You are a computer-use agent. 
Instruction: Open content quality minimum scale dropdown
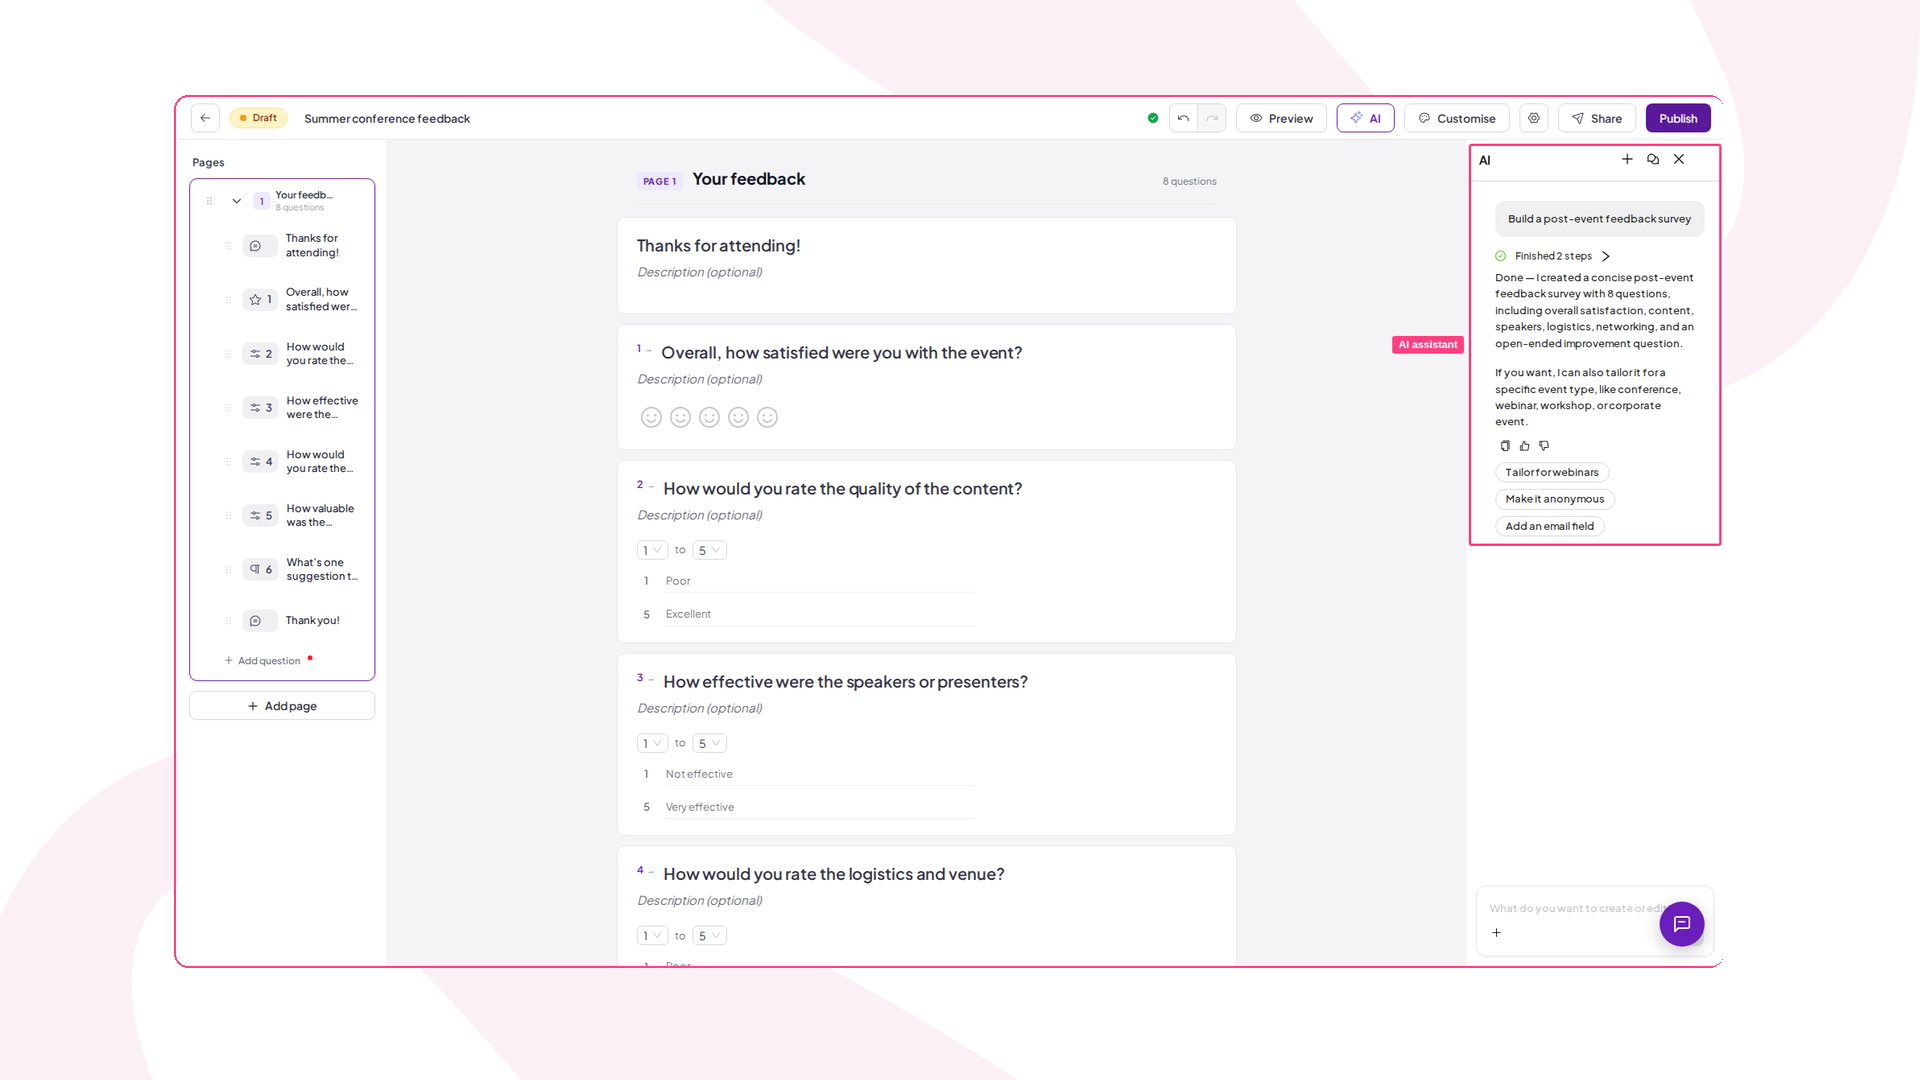pos(652,550)
